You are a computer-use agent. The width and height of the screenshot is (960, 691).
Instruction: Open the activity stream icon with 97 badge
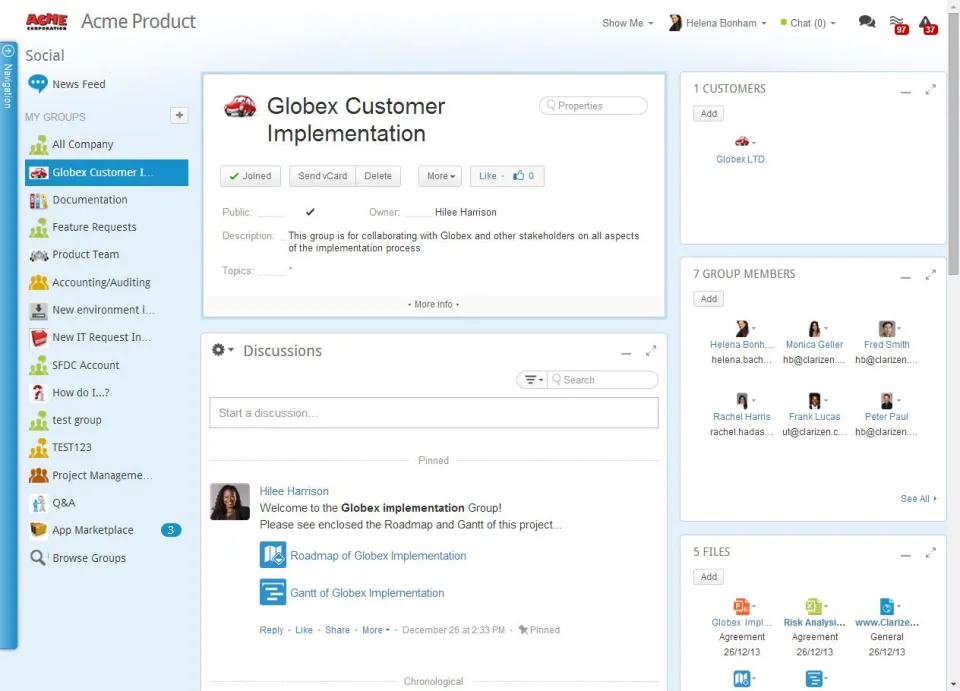(x=898, y=24)
